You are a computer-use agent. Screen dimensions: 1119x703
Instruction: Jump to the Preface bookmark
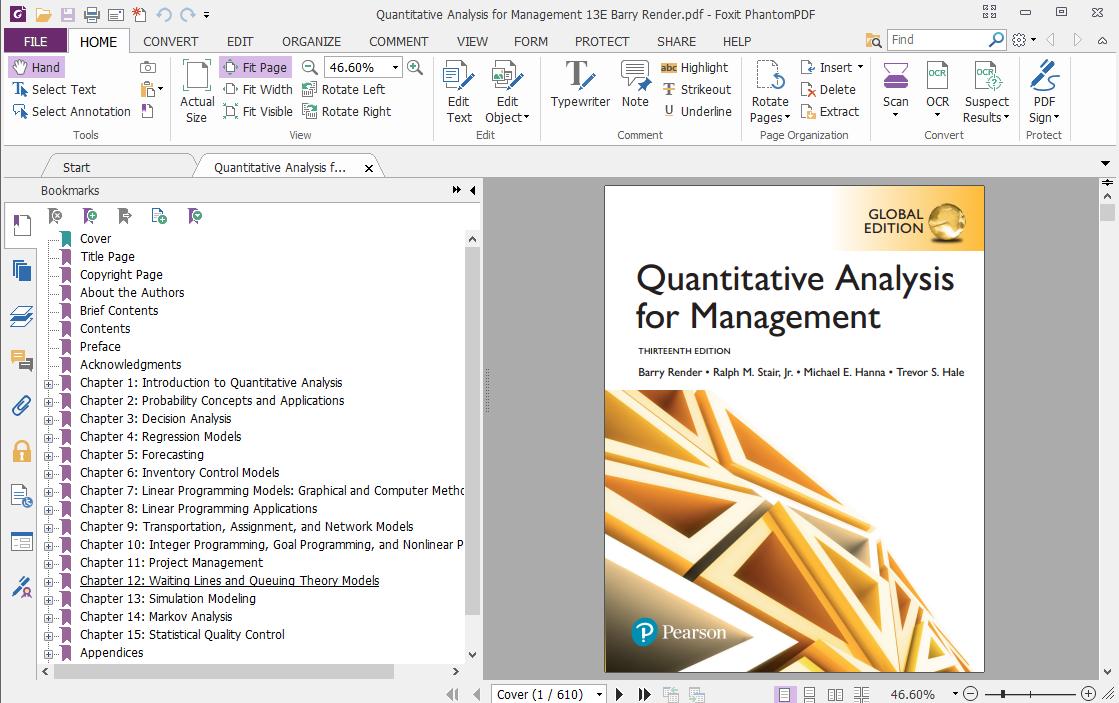pos(100,347)
